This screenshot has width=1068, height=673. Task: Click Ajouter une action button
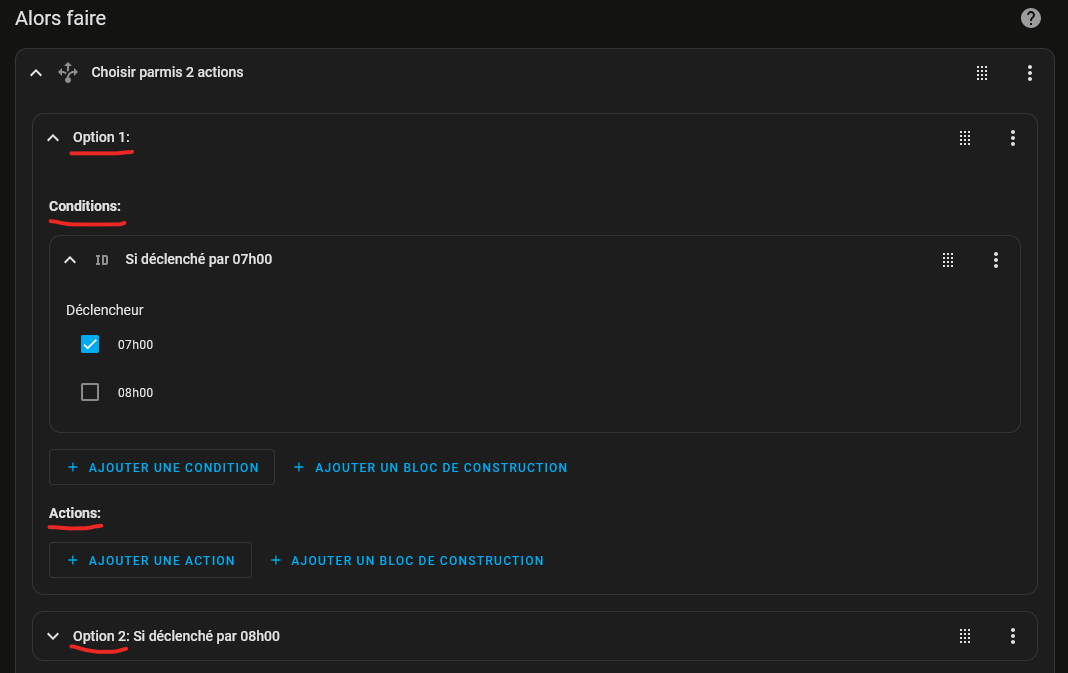(x=150, y=561)
